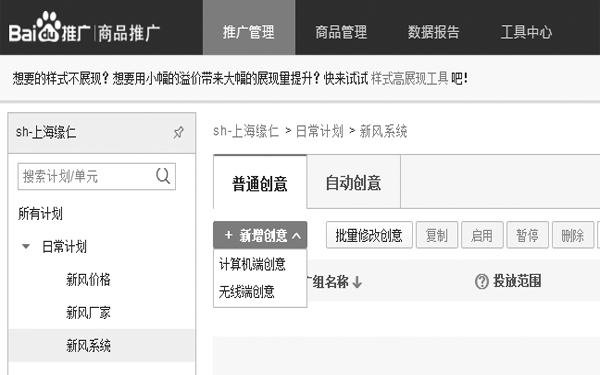Click the help icon beside 投放范围
600x375 pixels.
482,282
